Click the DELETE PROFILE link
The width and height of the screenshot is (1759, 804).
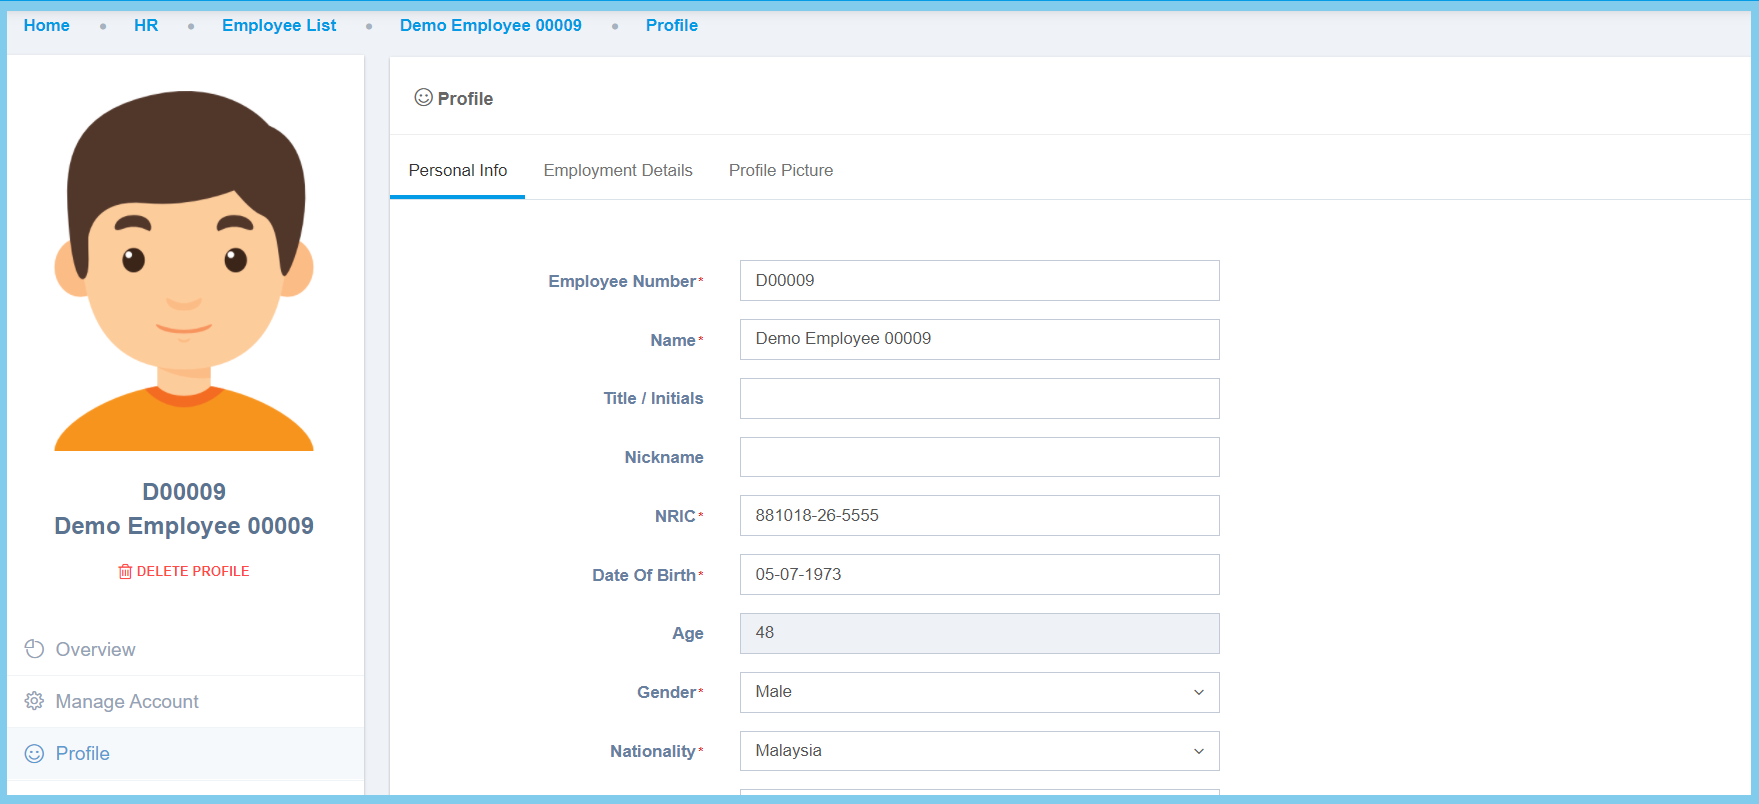[193, 572]
